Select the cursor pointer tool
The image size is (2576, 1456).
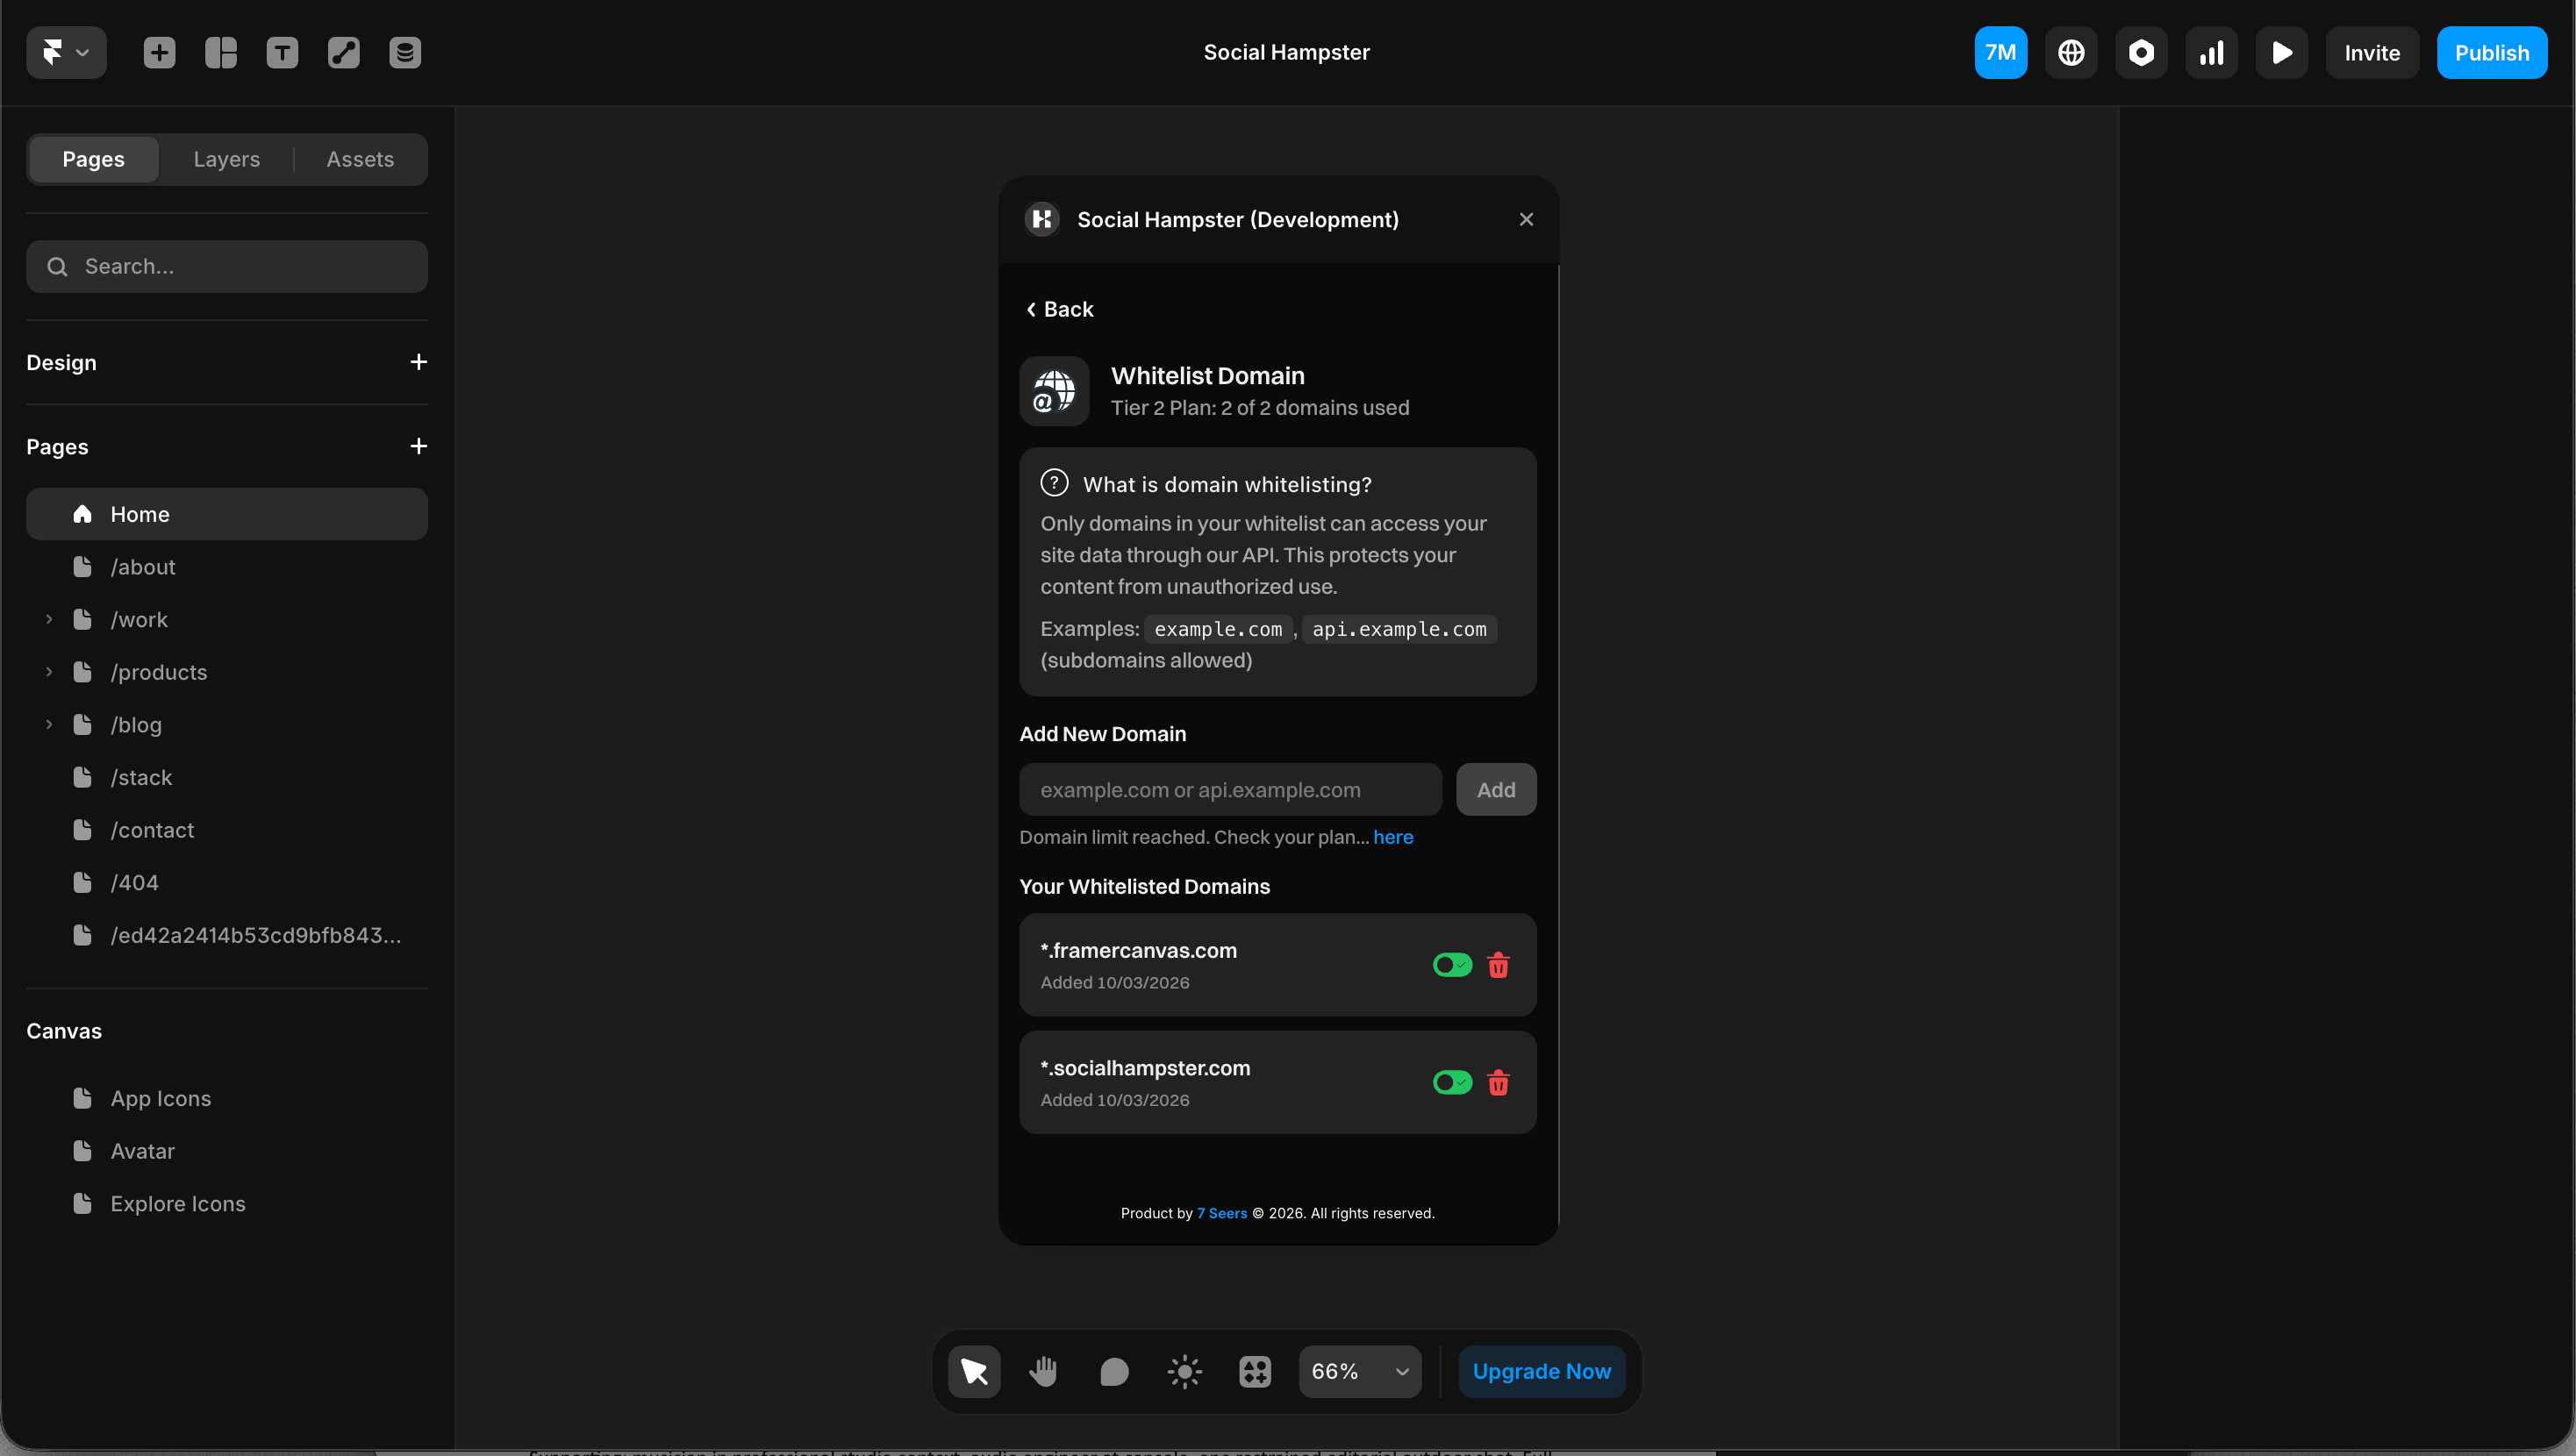click(974, 1371)
